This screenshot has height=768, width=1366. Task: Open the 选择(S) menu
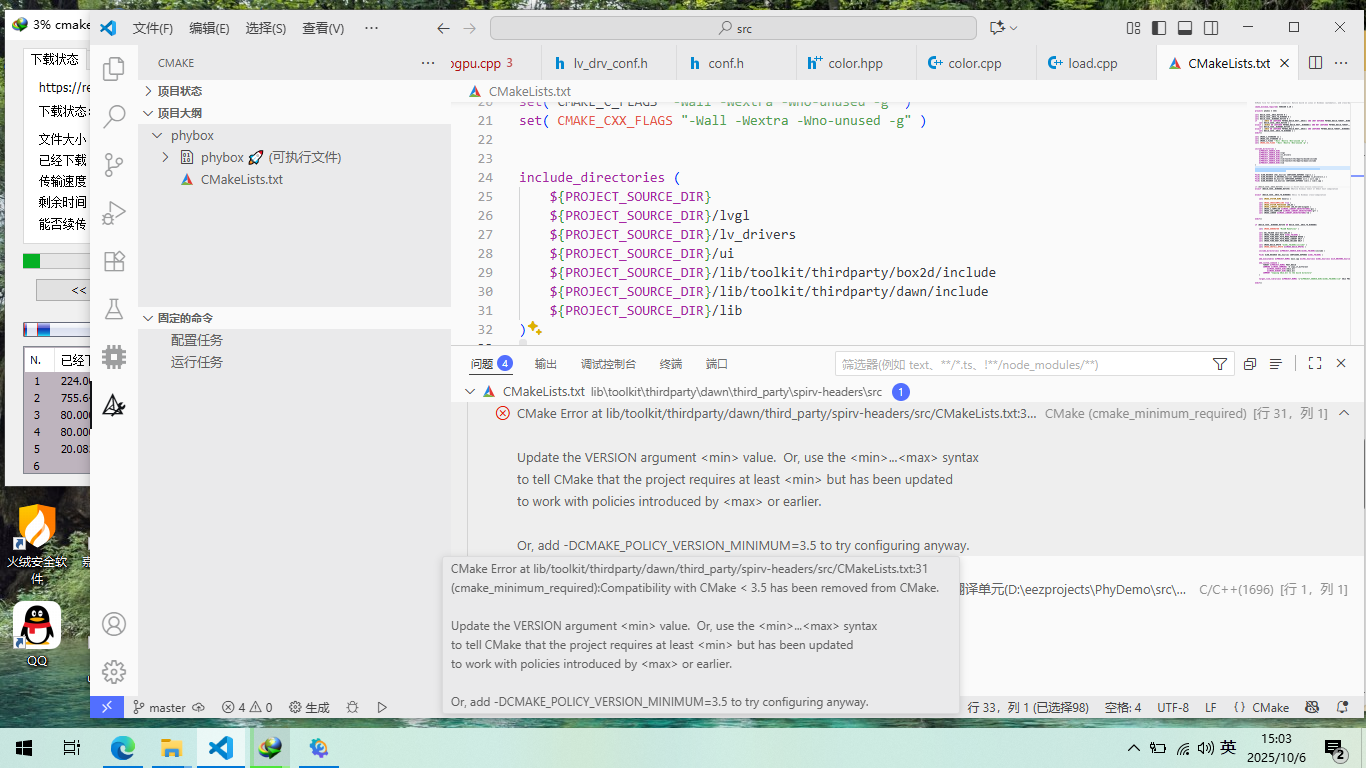(266, 28)
